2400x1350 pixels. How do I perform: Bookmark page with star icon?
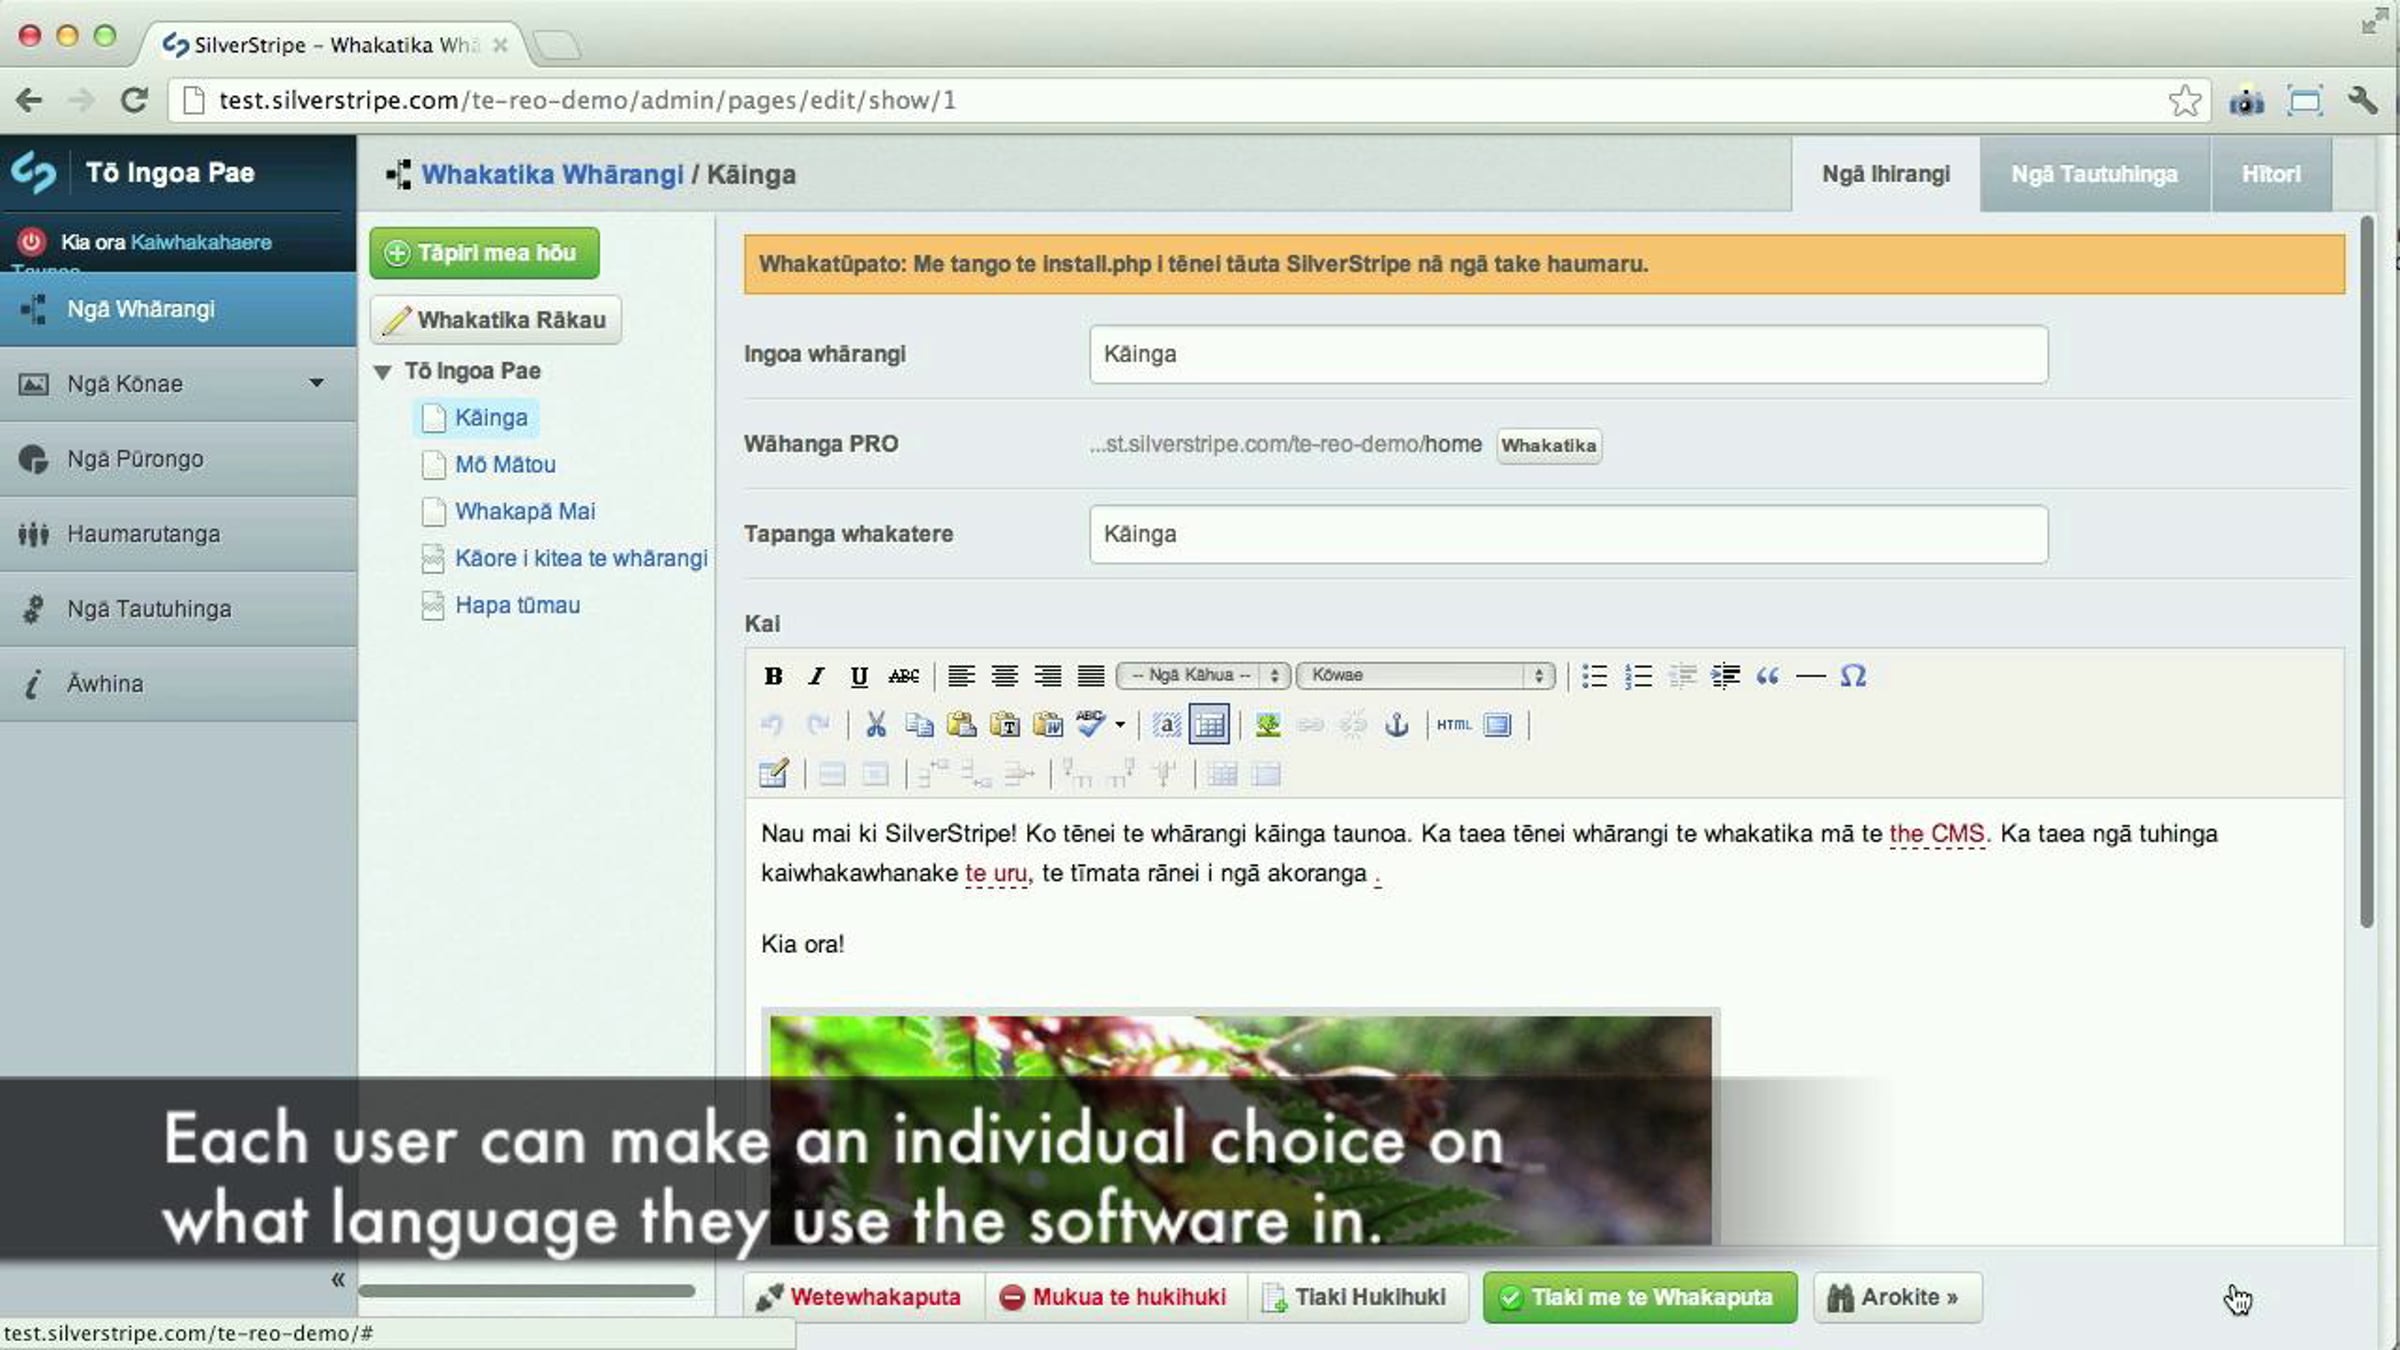tap(2185, 100)
